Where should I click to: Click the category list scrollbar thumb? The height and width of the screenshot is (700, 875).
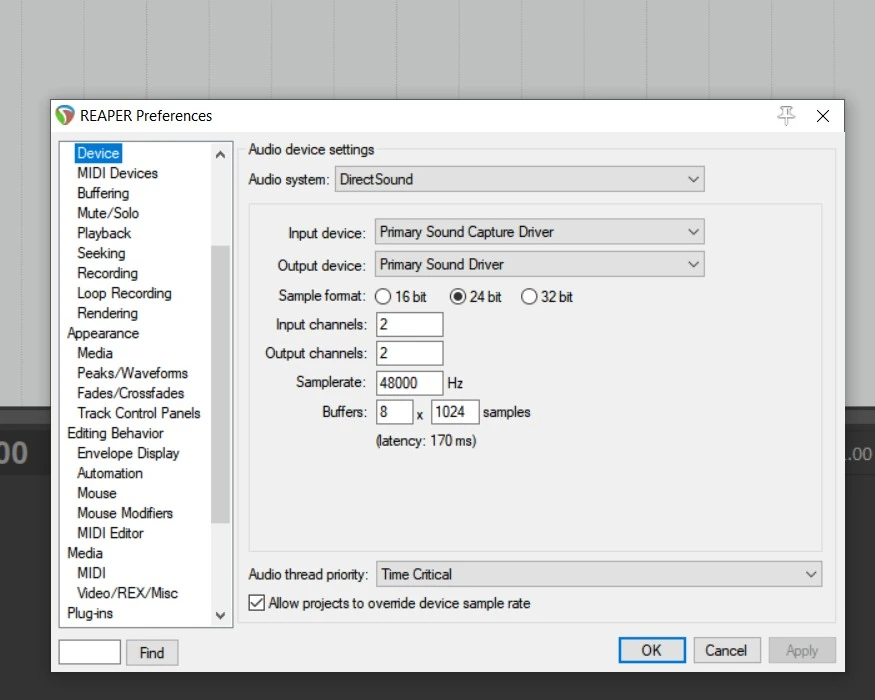(220, 384)
